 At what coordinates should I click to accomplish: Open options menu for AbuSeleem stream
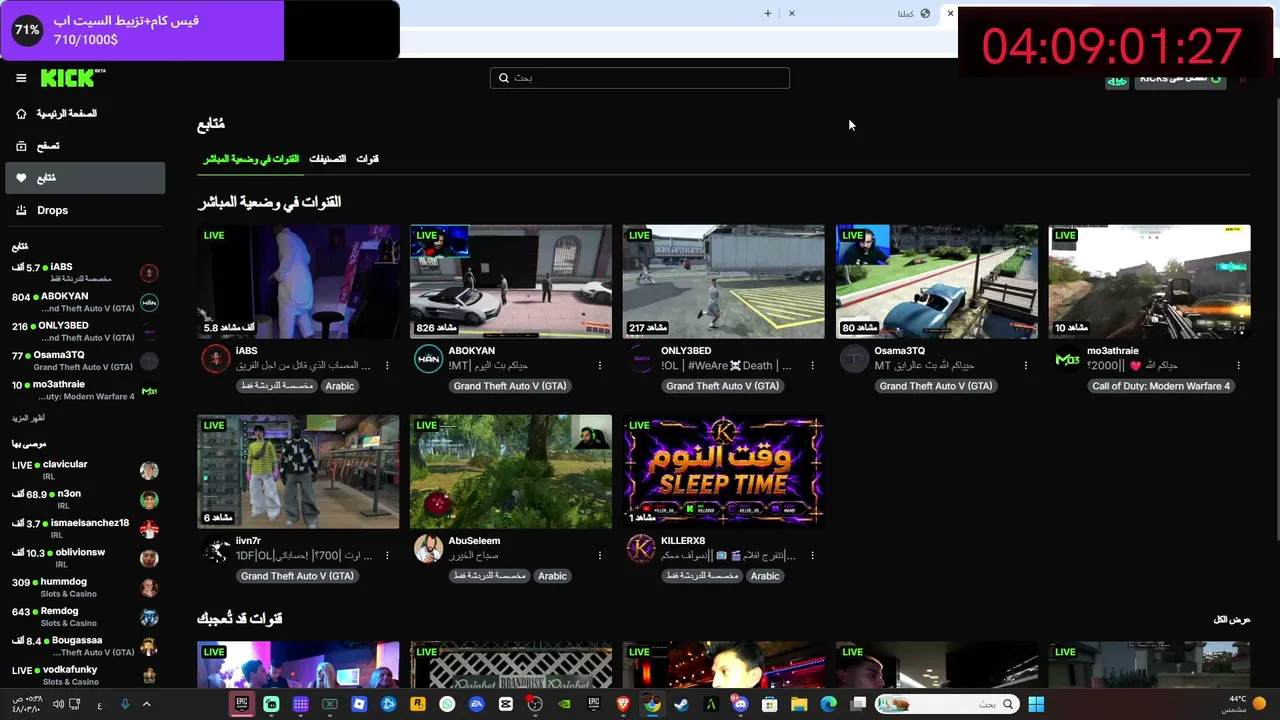(x=600, y=555)
